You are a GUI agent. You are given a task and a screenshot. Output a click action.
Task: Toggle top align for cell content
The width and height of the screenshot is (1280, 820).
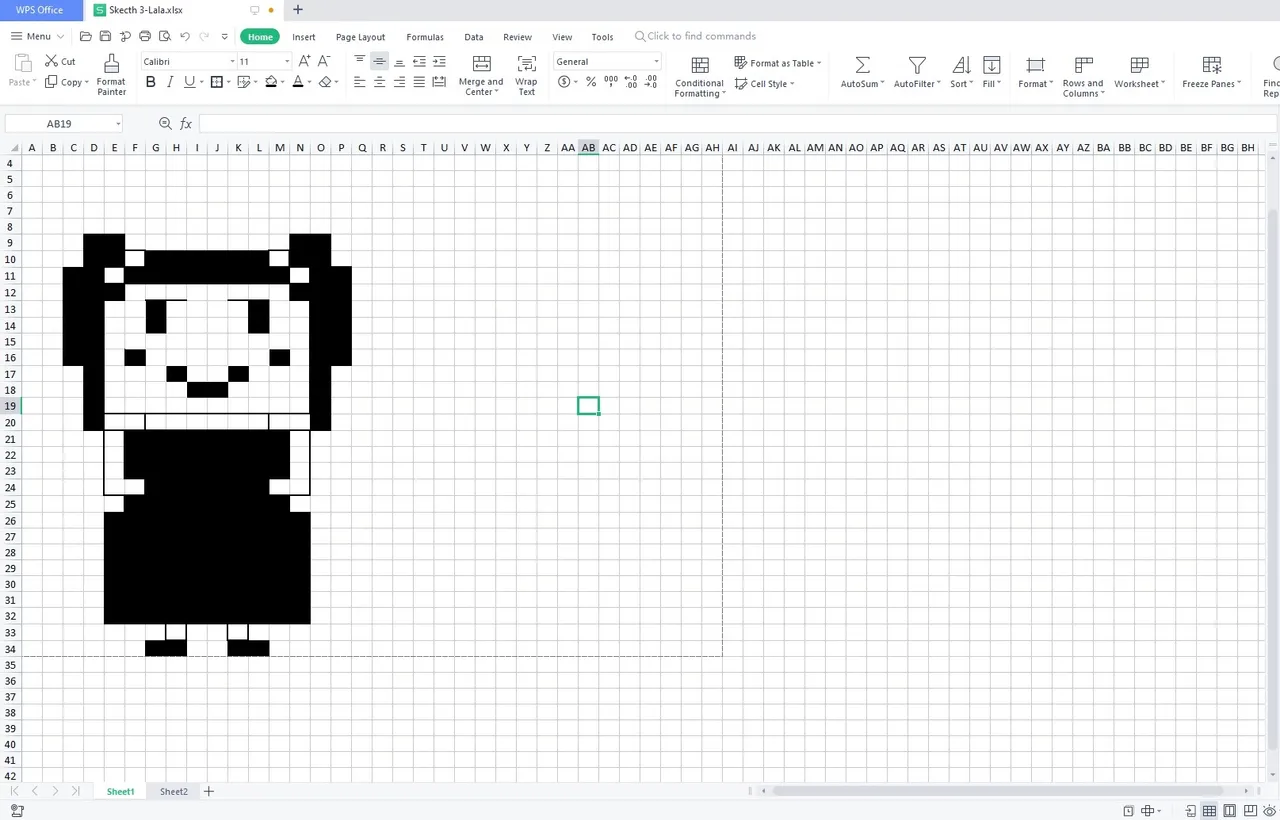click(x=360, y=61)
